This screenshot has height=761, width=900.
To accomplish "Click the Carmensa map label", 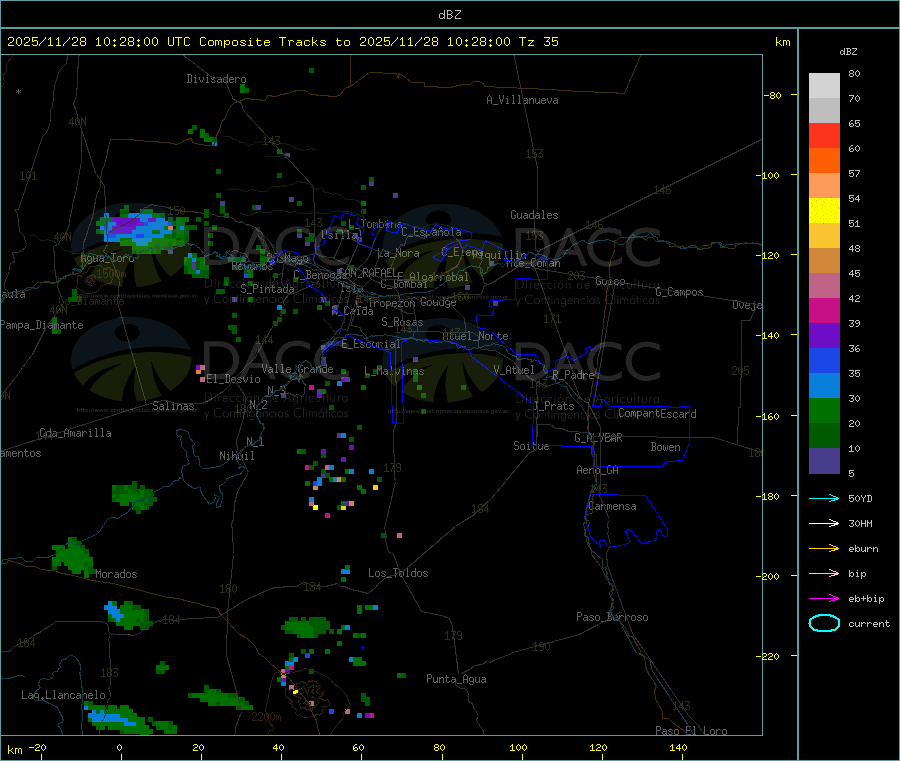I will 612,506.
